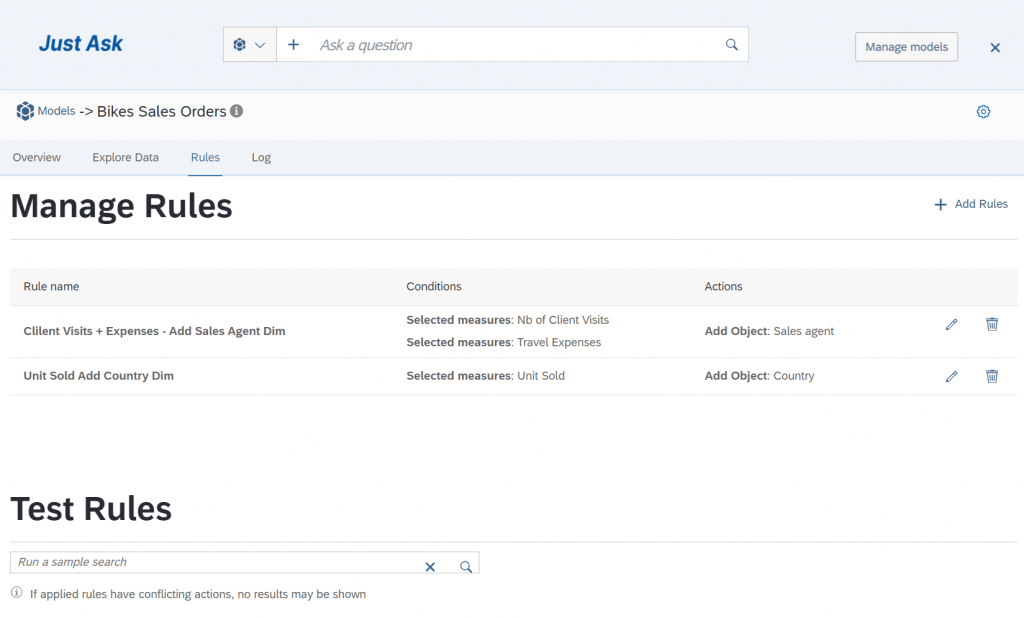
Task: Open Manage models
Action: (x=906, y=47)
